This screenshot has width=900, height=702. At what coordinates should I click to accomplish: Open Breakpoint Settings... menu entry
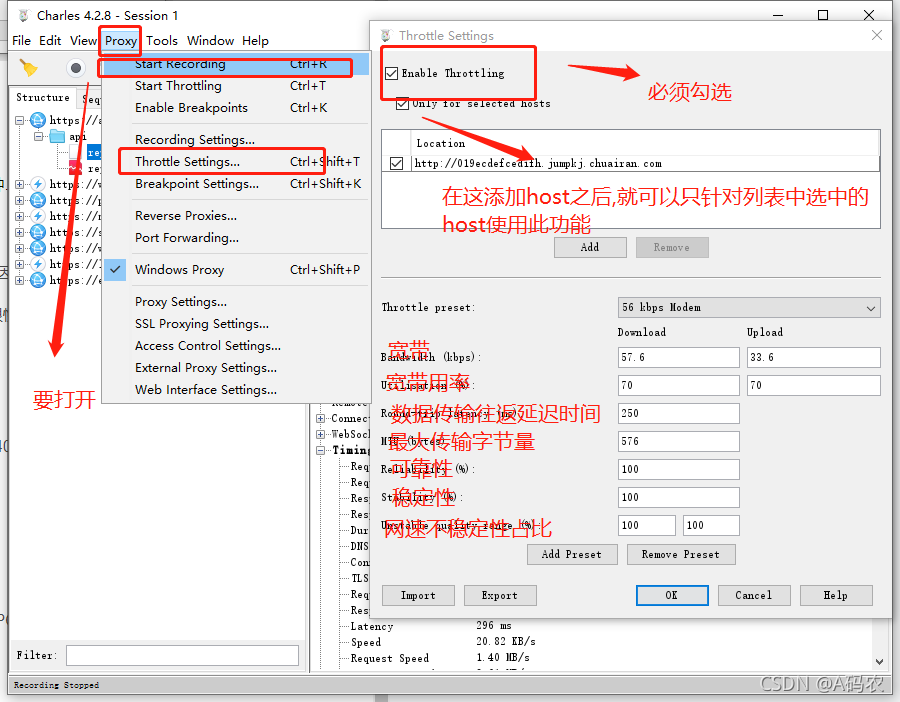coord(235,184)
